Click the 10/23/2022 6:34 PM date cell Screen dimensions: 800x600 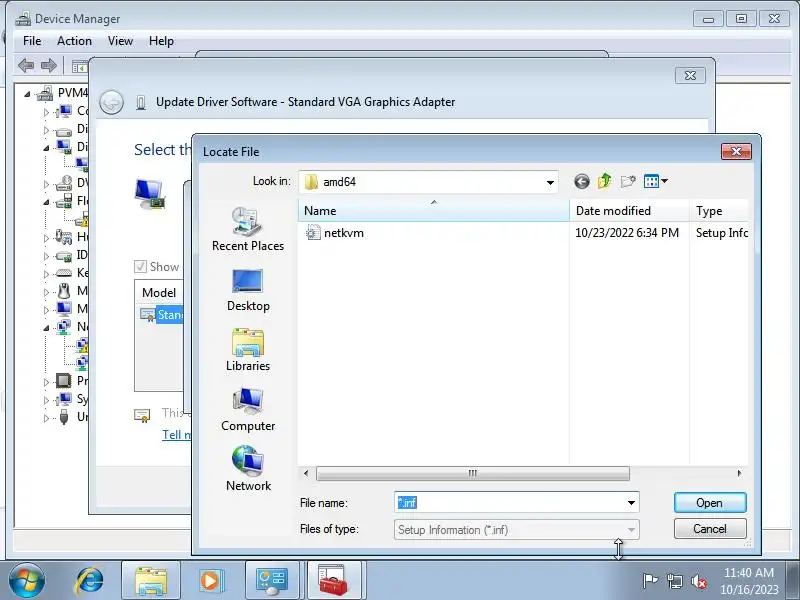(627, 233)
